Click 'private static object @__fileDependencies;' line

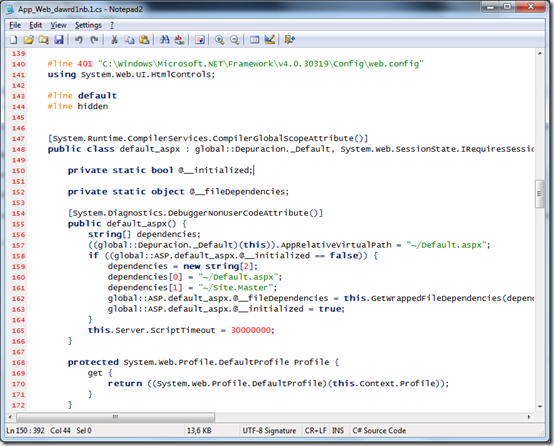[178, 192]
